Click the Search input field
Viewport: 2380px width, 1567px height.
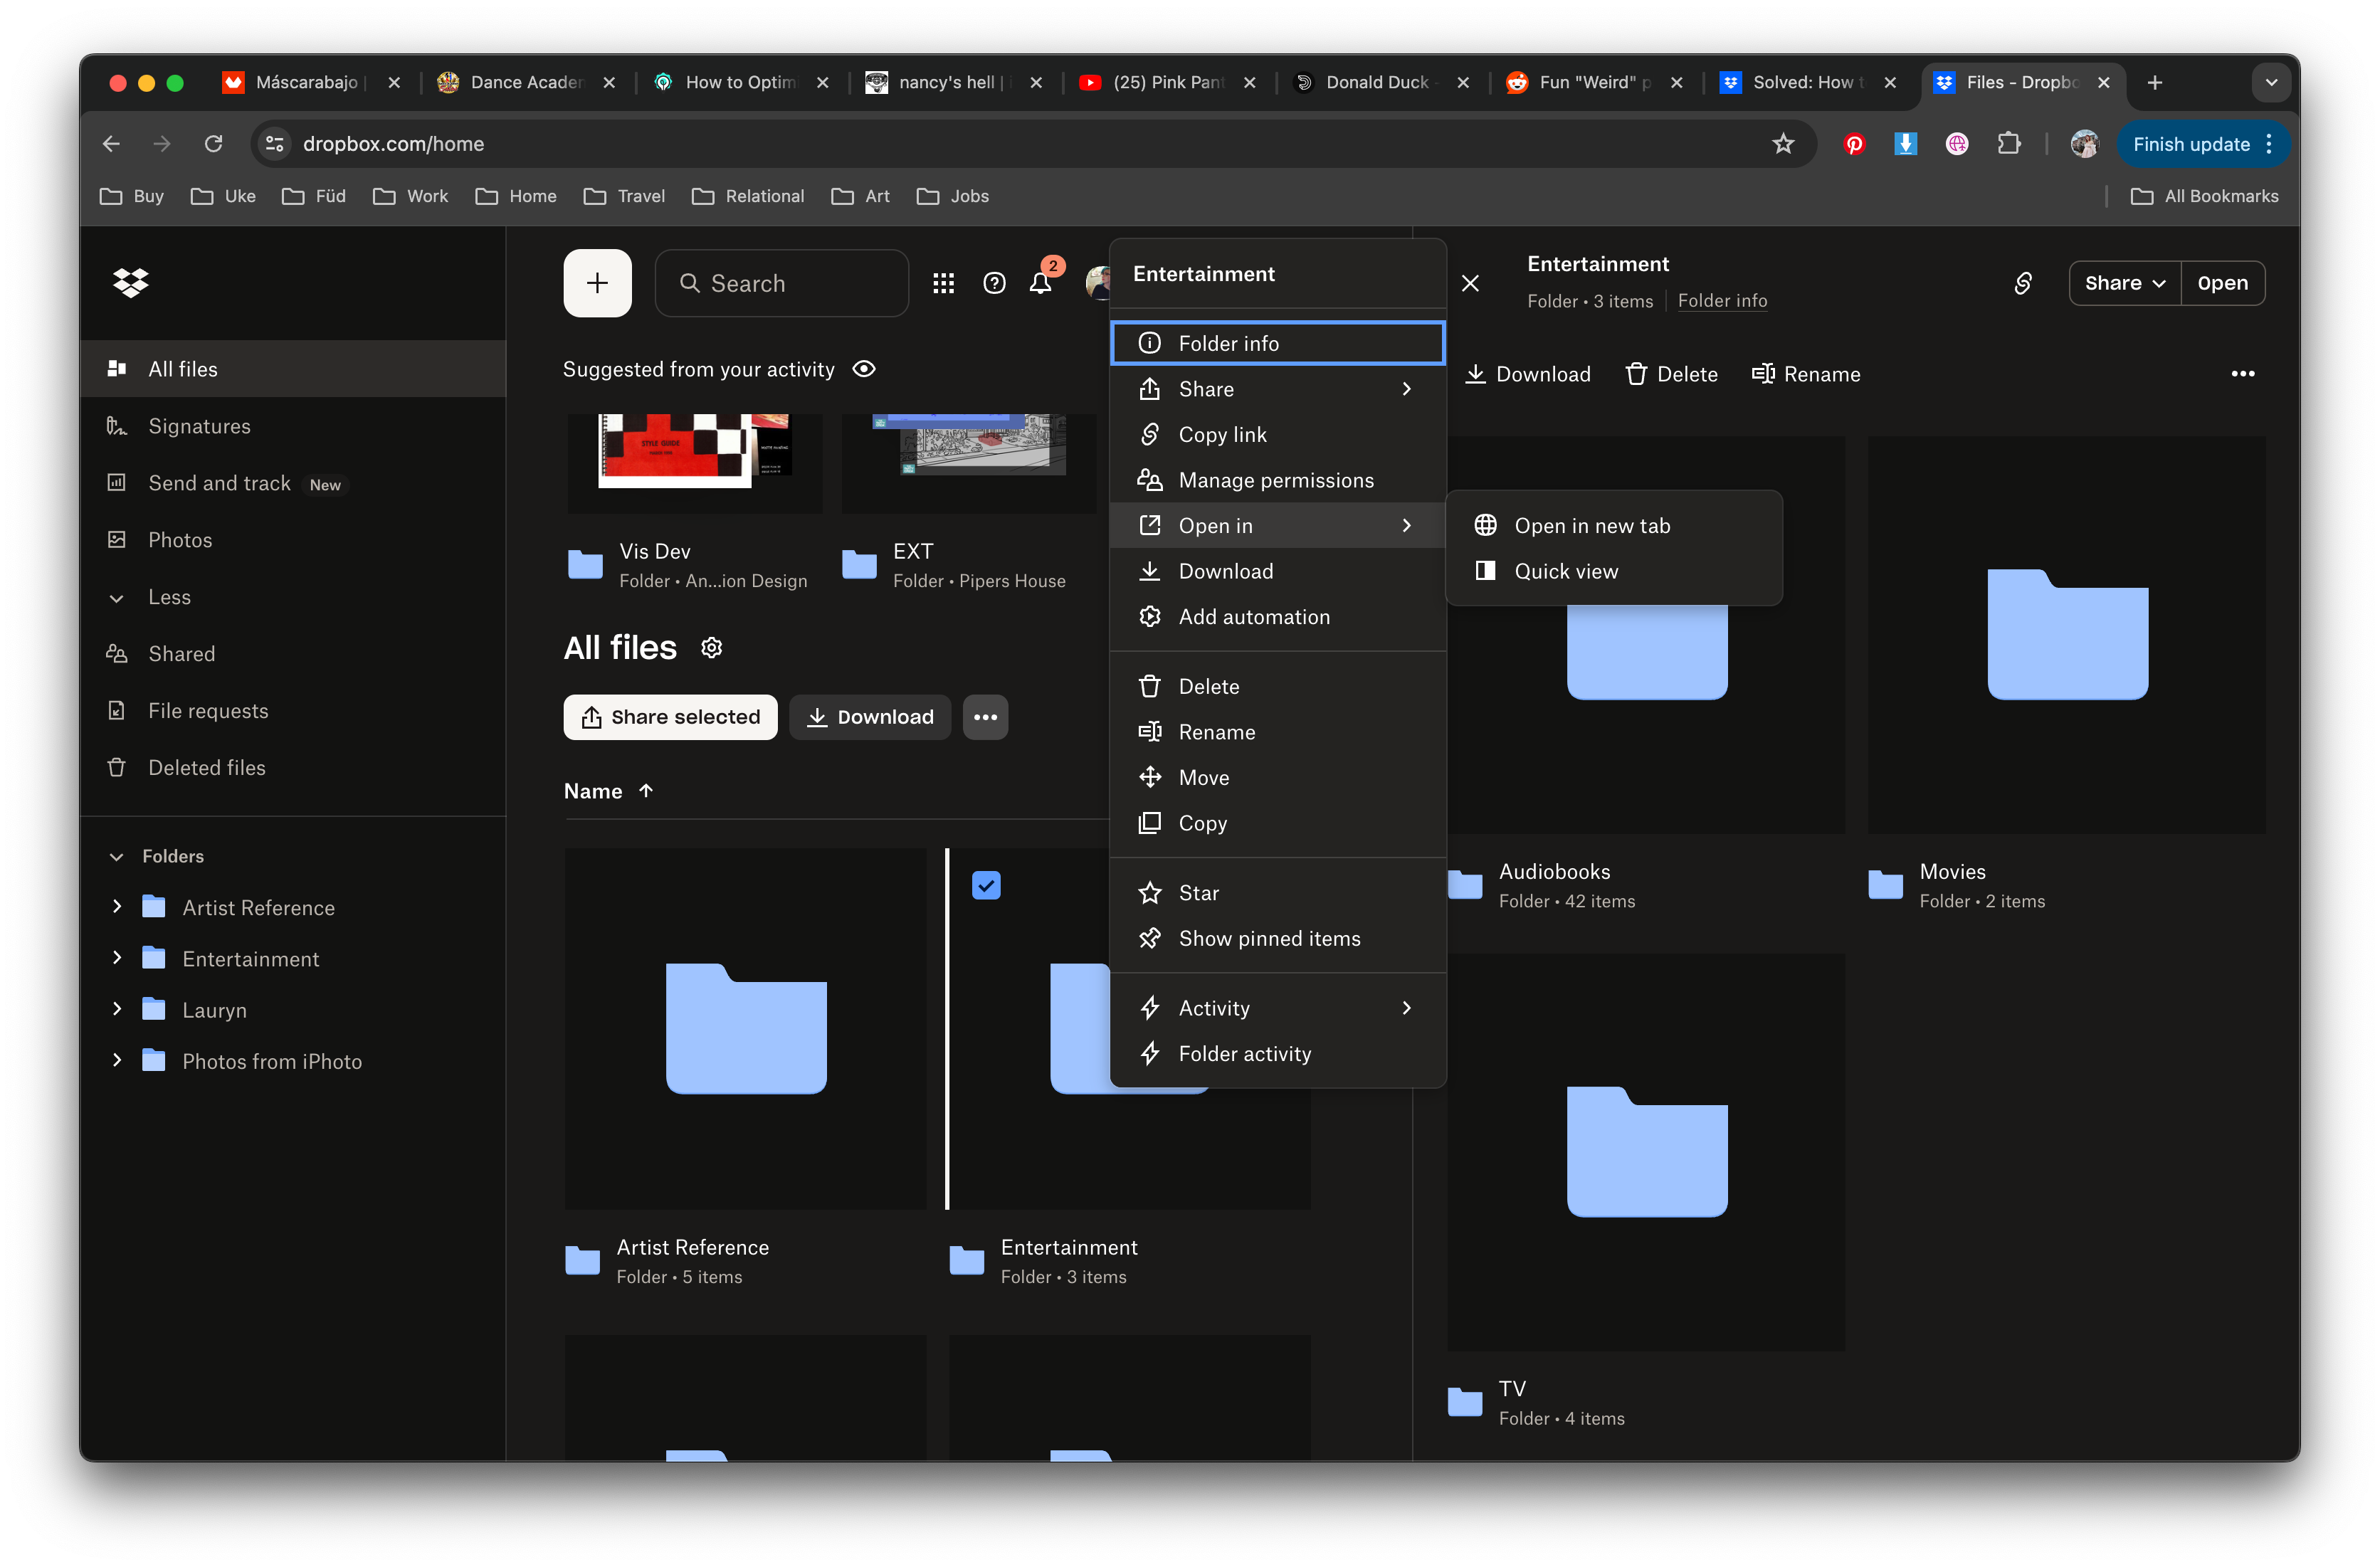click(x=780, y=282)
